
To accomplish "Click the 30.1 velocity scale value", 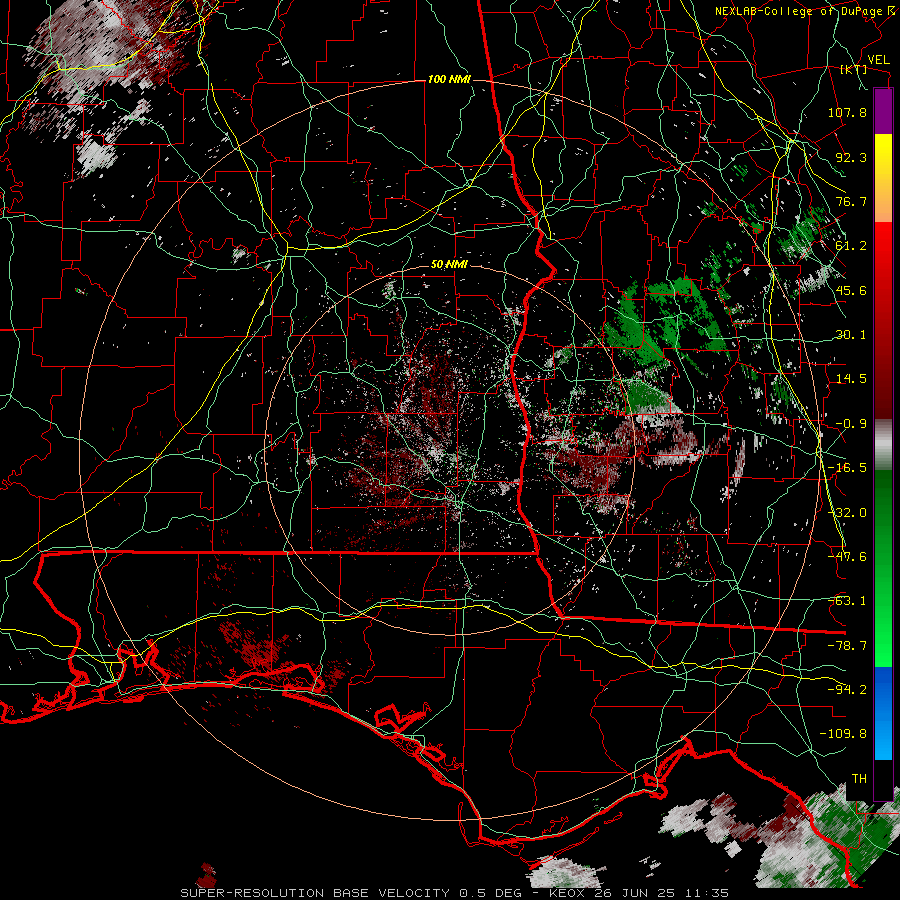I will click(851, 335).
